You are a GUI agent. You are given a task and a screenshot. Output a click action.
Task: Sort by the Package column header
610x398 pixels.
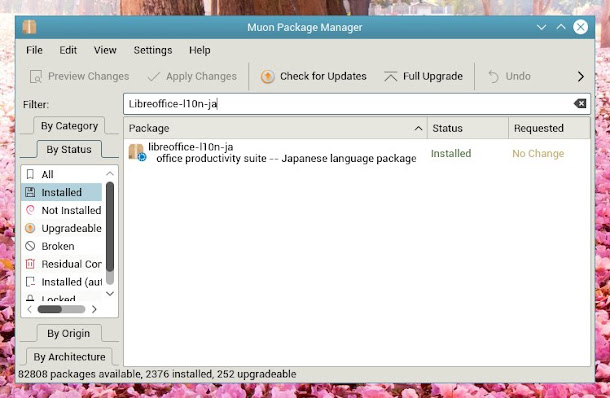275,128
